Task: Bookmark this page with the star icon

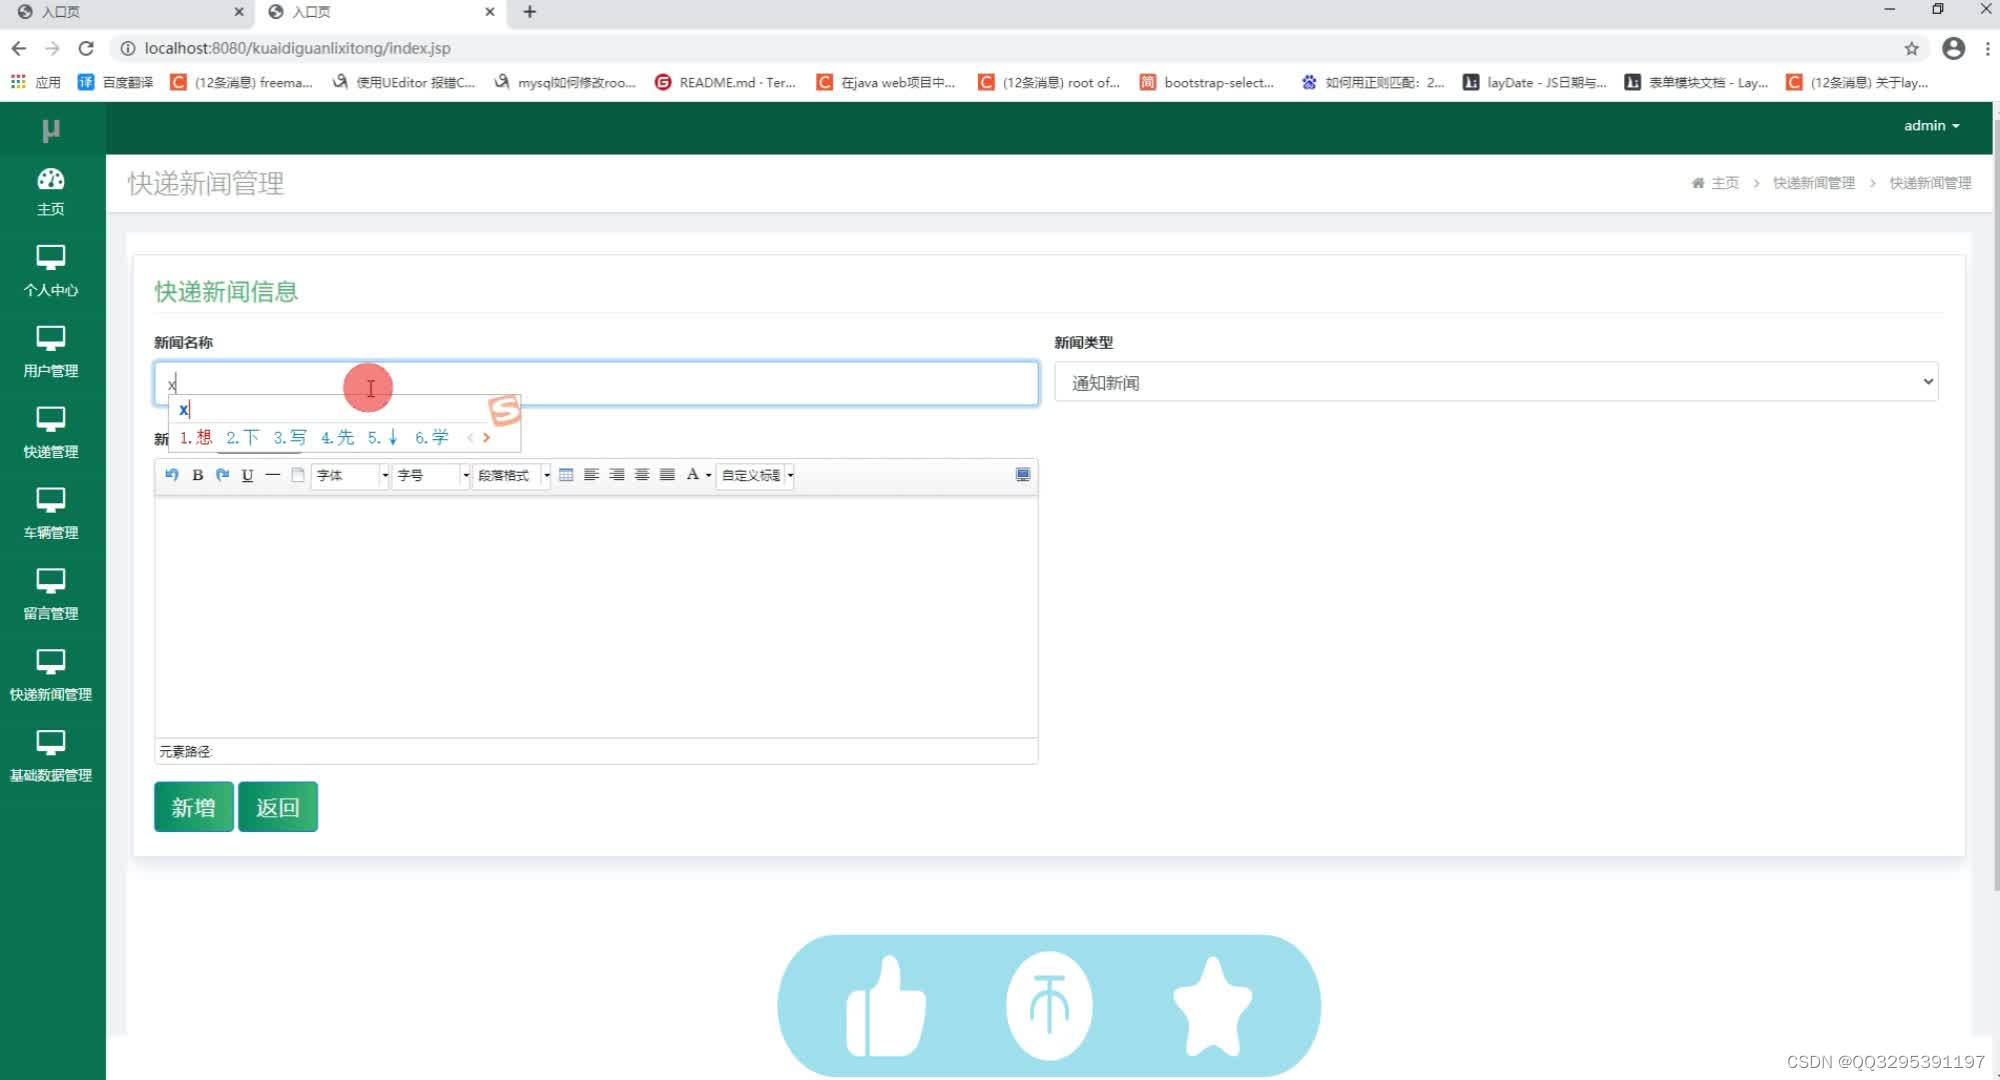Action: pos(1911,48)
